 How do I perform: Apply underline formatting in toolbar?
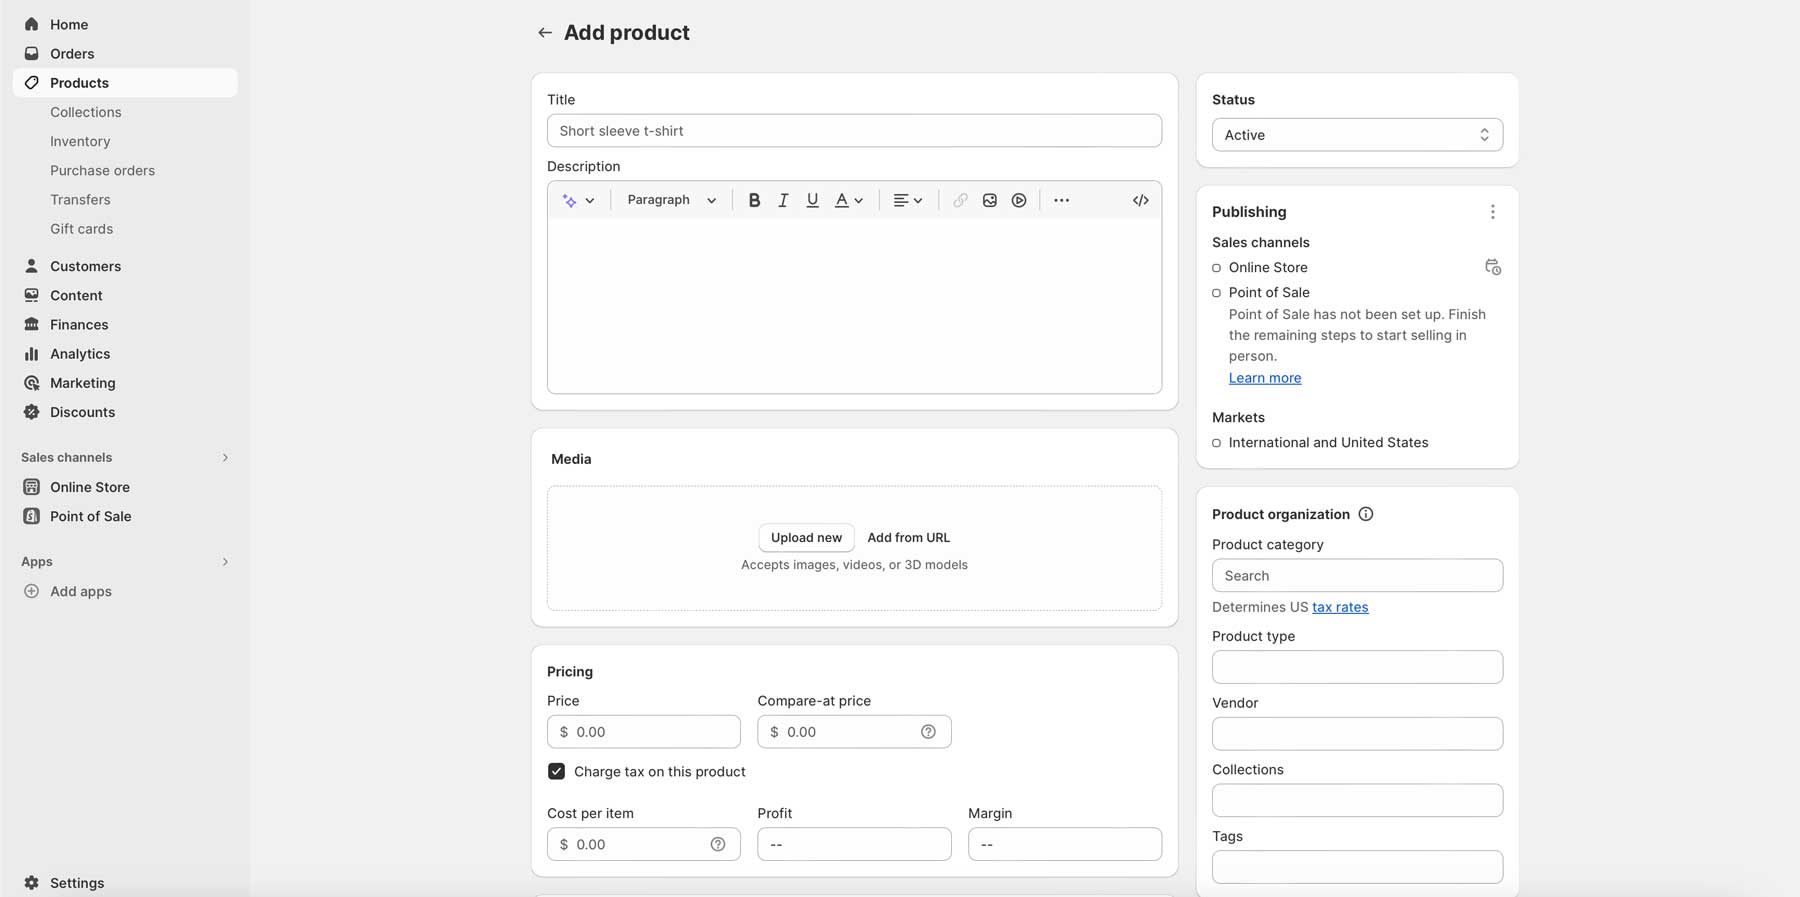click(x=812, y=200)
